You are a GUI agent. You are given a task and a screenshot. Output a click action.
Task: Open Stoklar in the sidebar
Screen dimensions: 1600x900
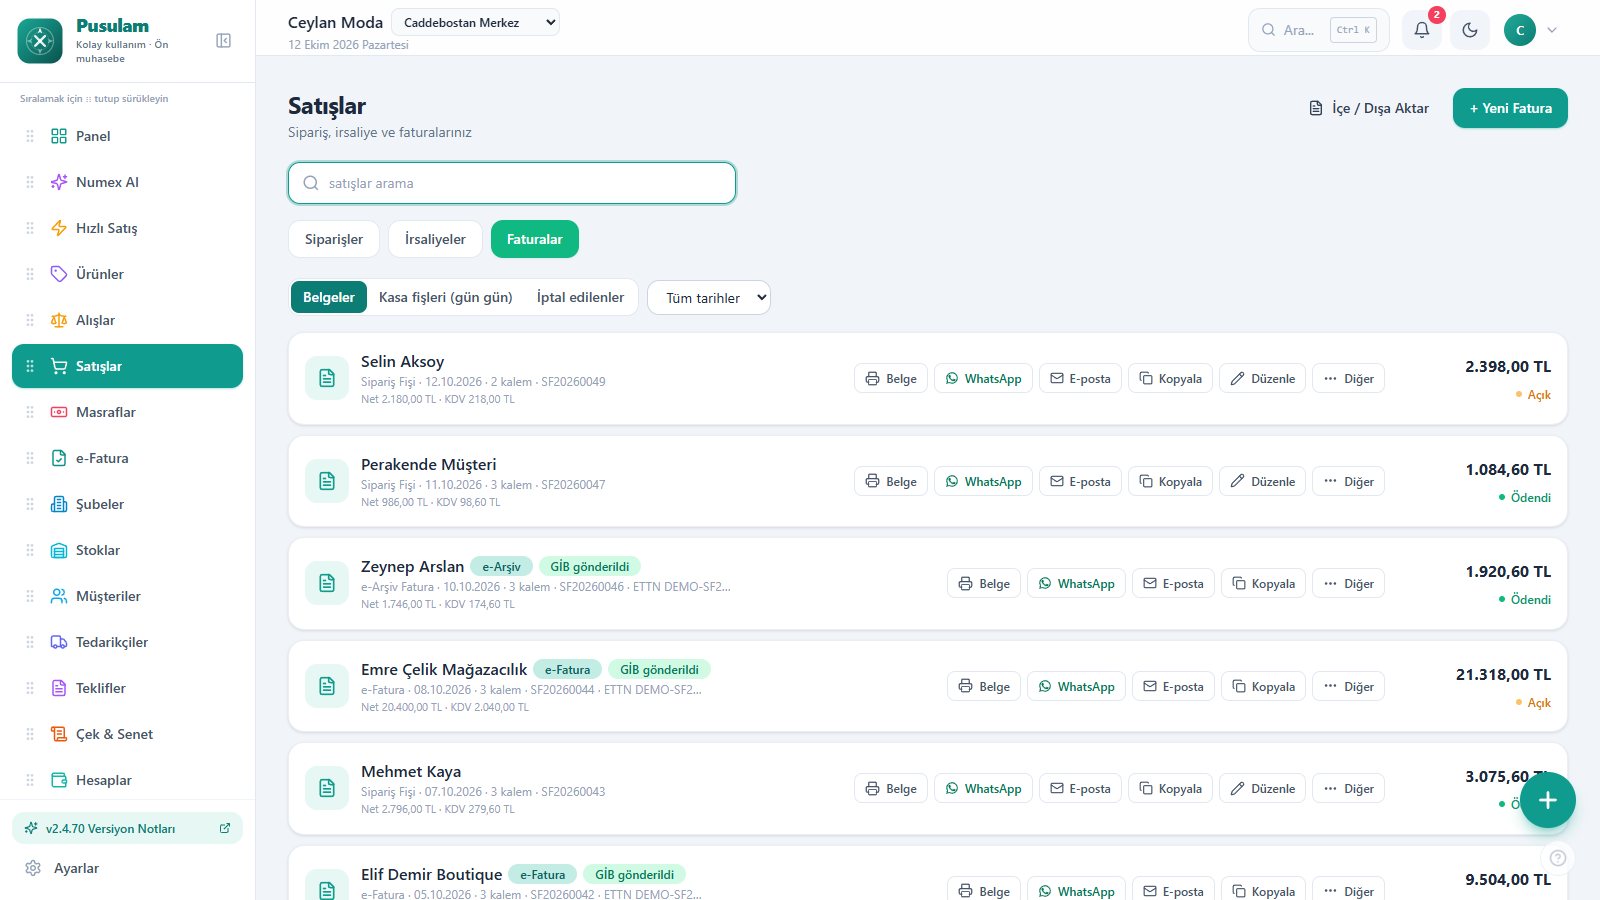(x=127, y=550)
